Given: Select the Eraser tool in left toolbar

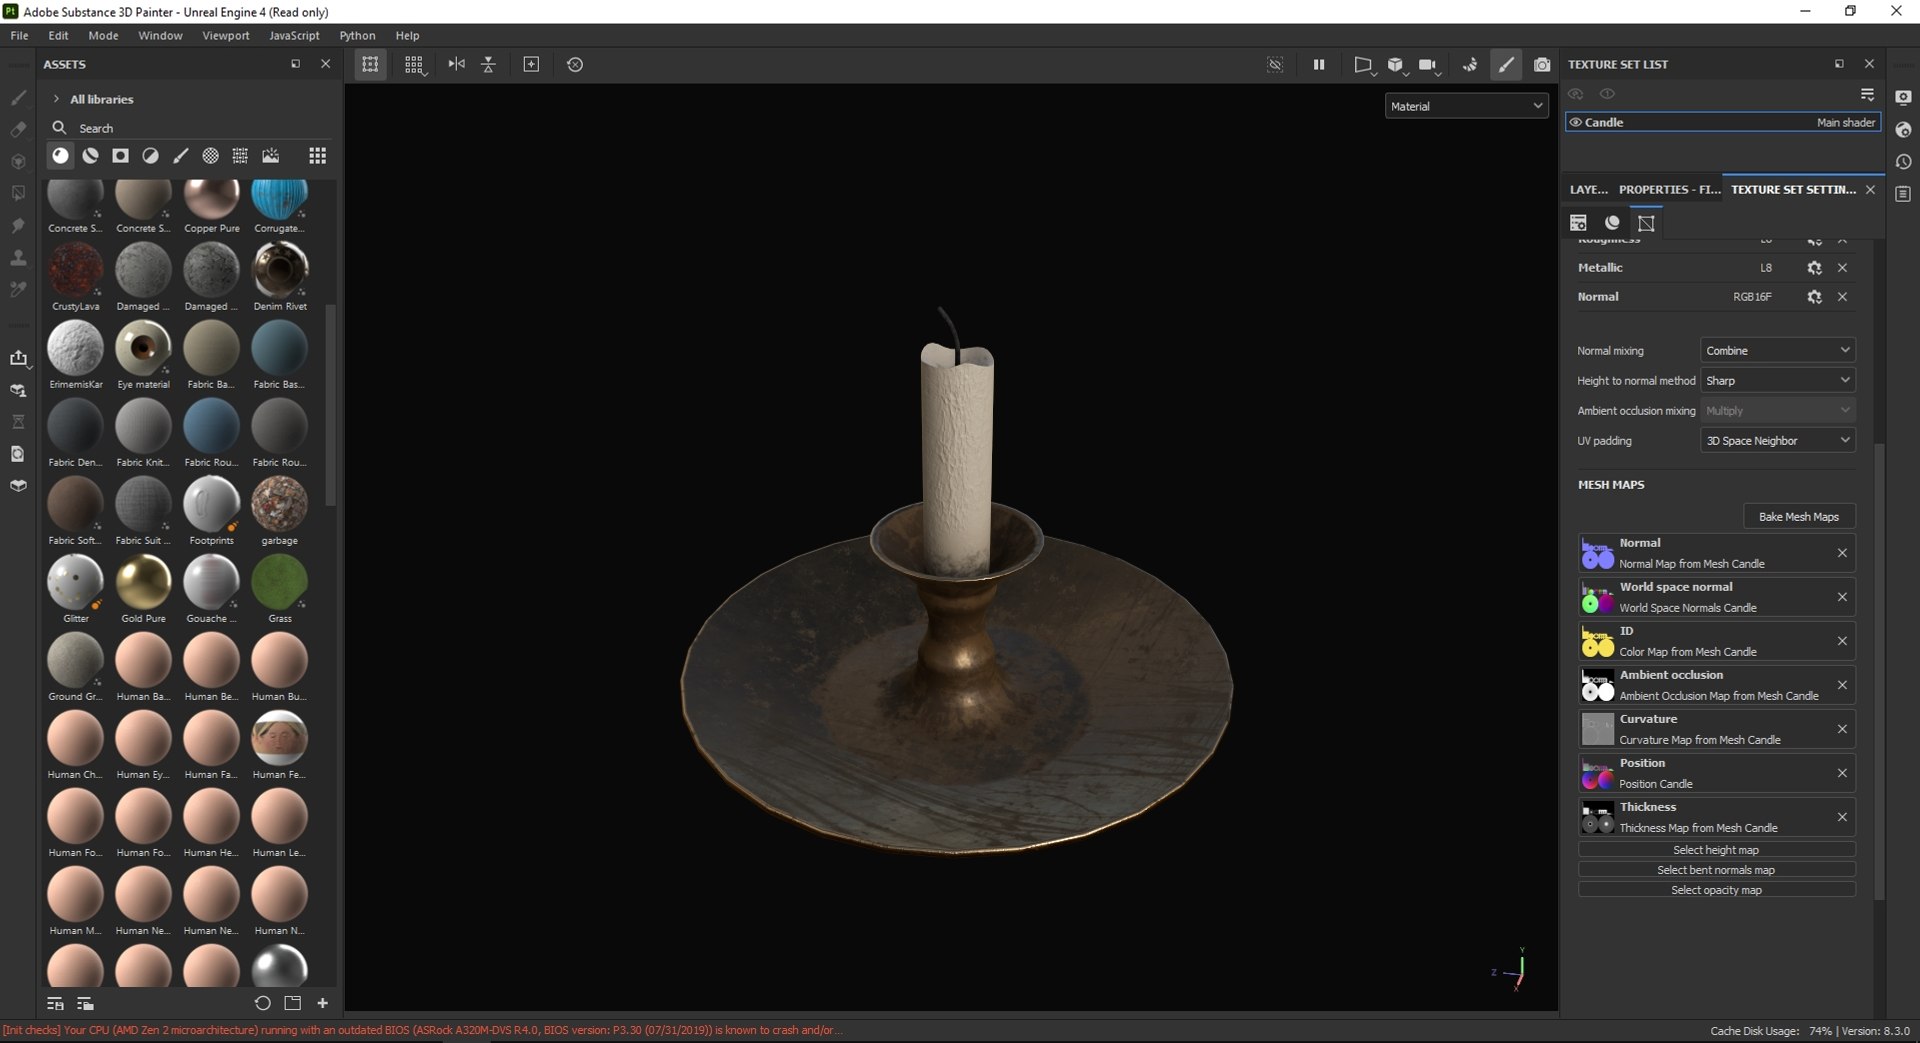Looking at the screenshot, I should (x=18, y=130).
